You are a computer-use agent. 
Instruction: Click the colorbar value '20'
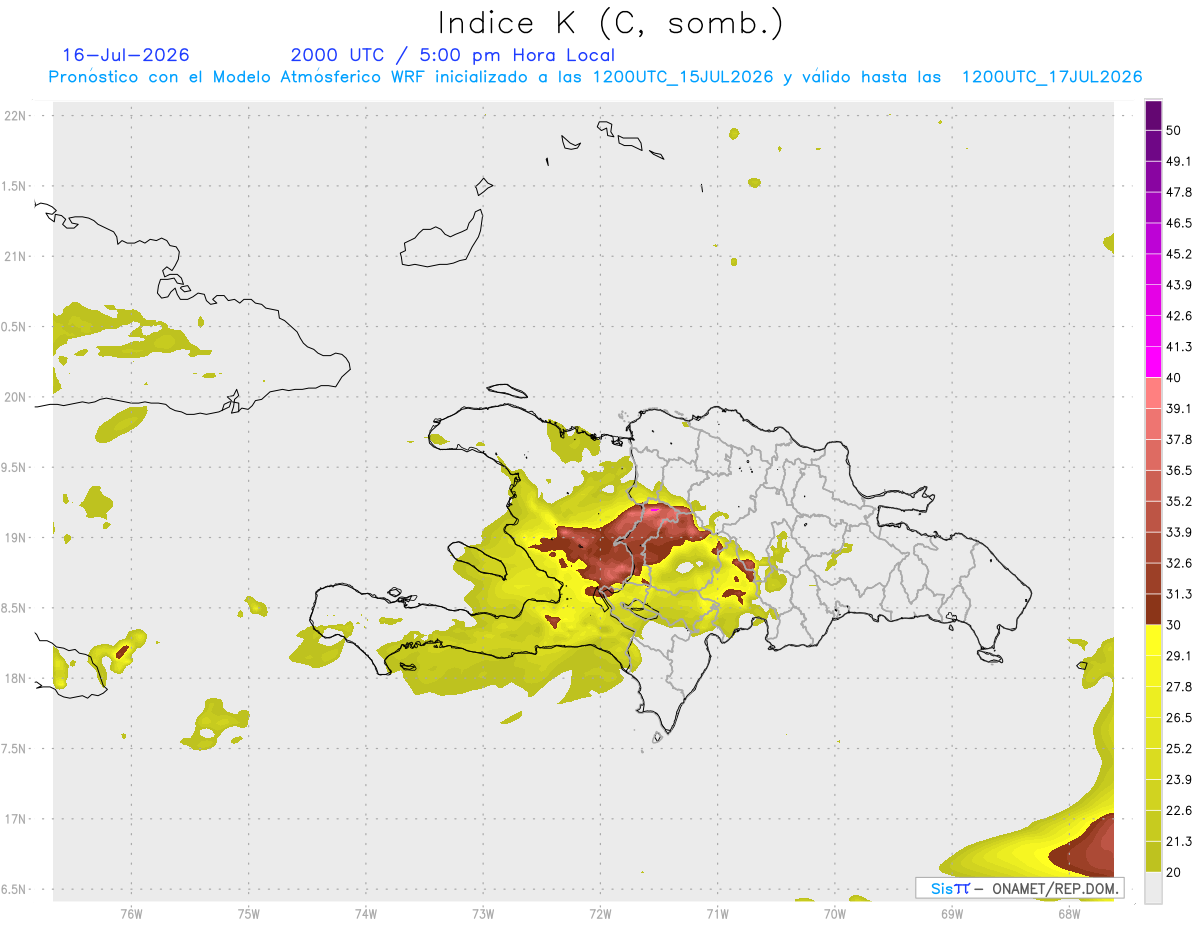[1174, 872]
